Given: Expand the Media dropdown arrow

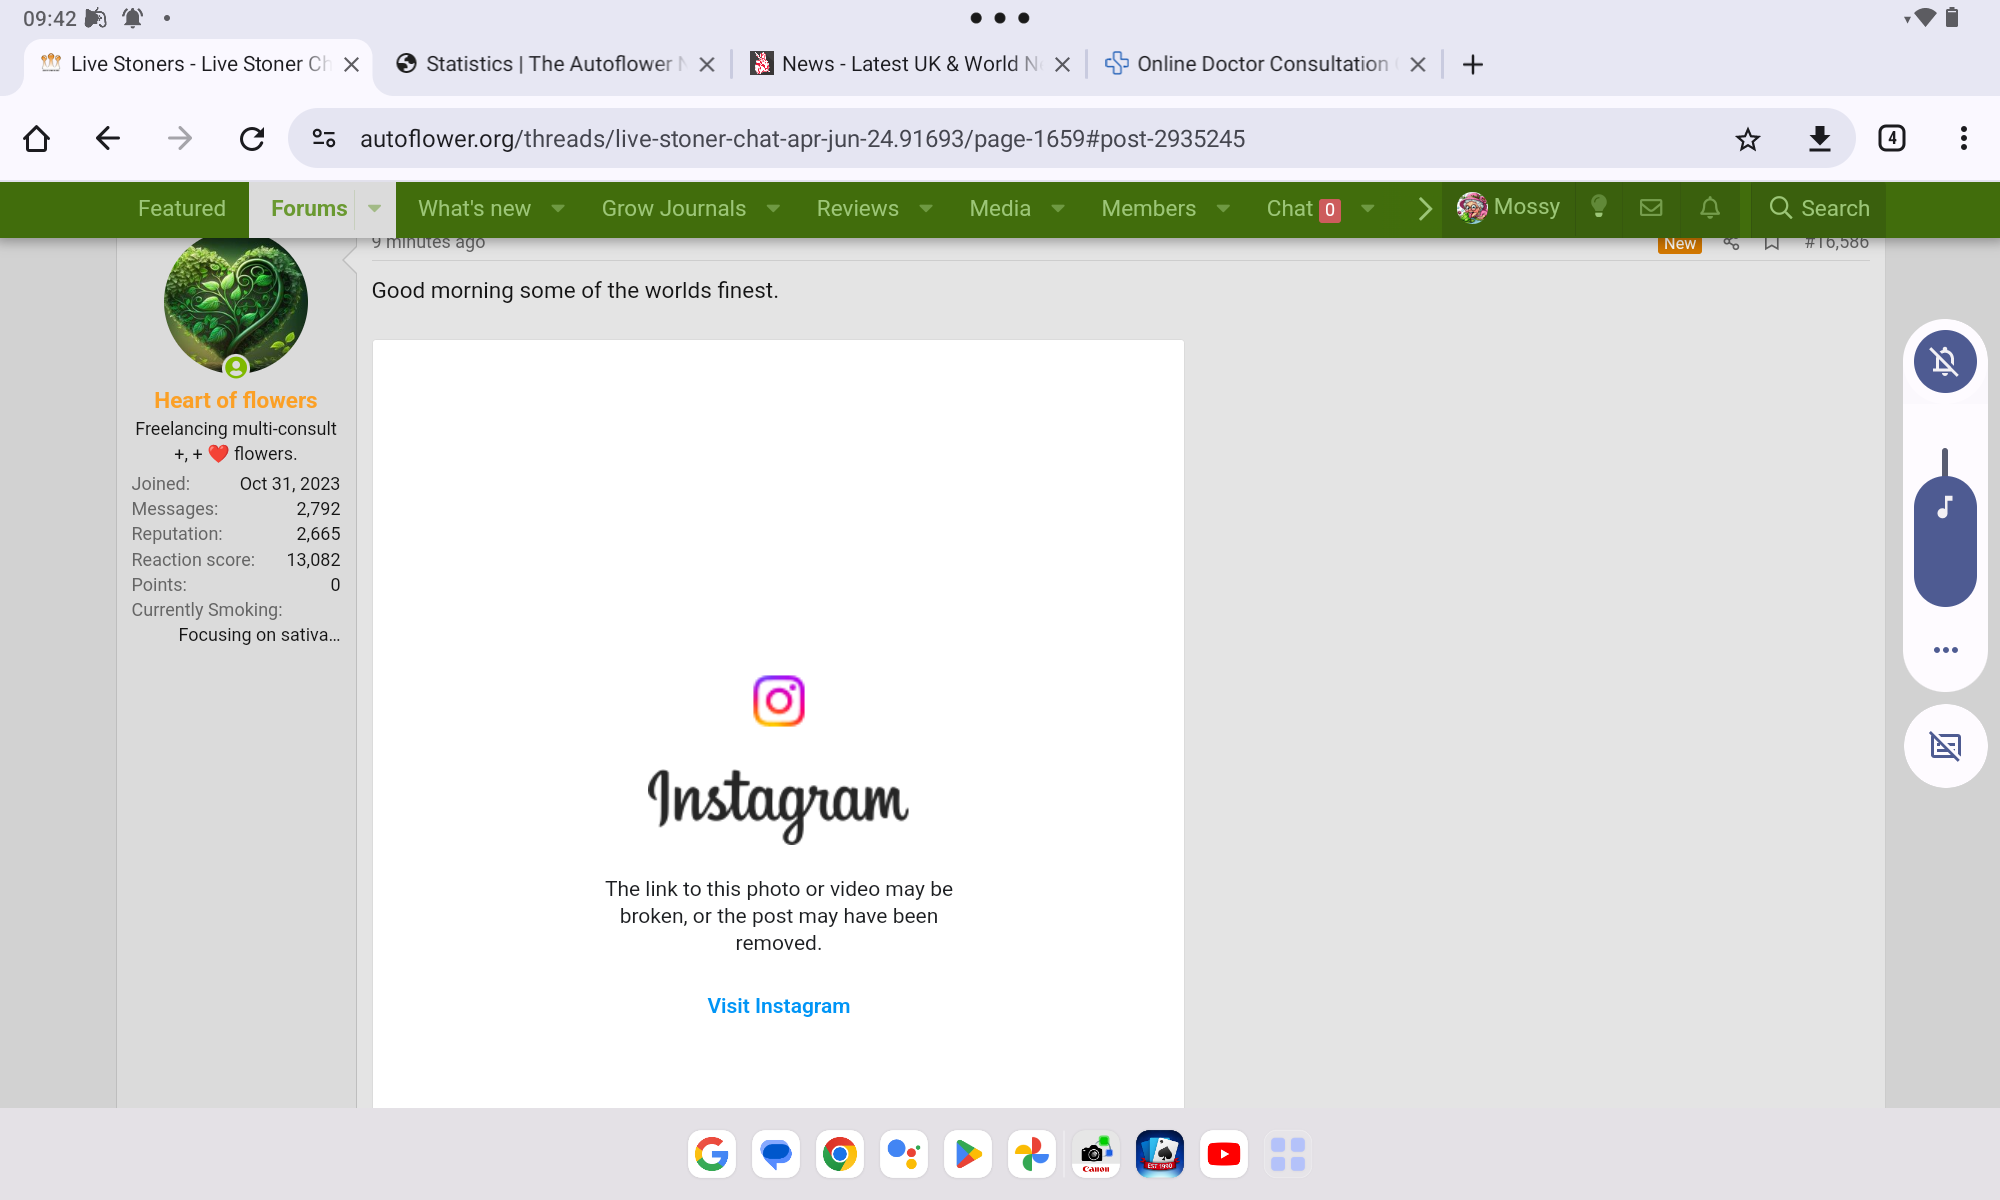Looking at the screenshot, I should click(1058, 208).
